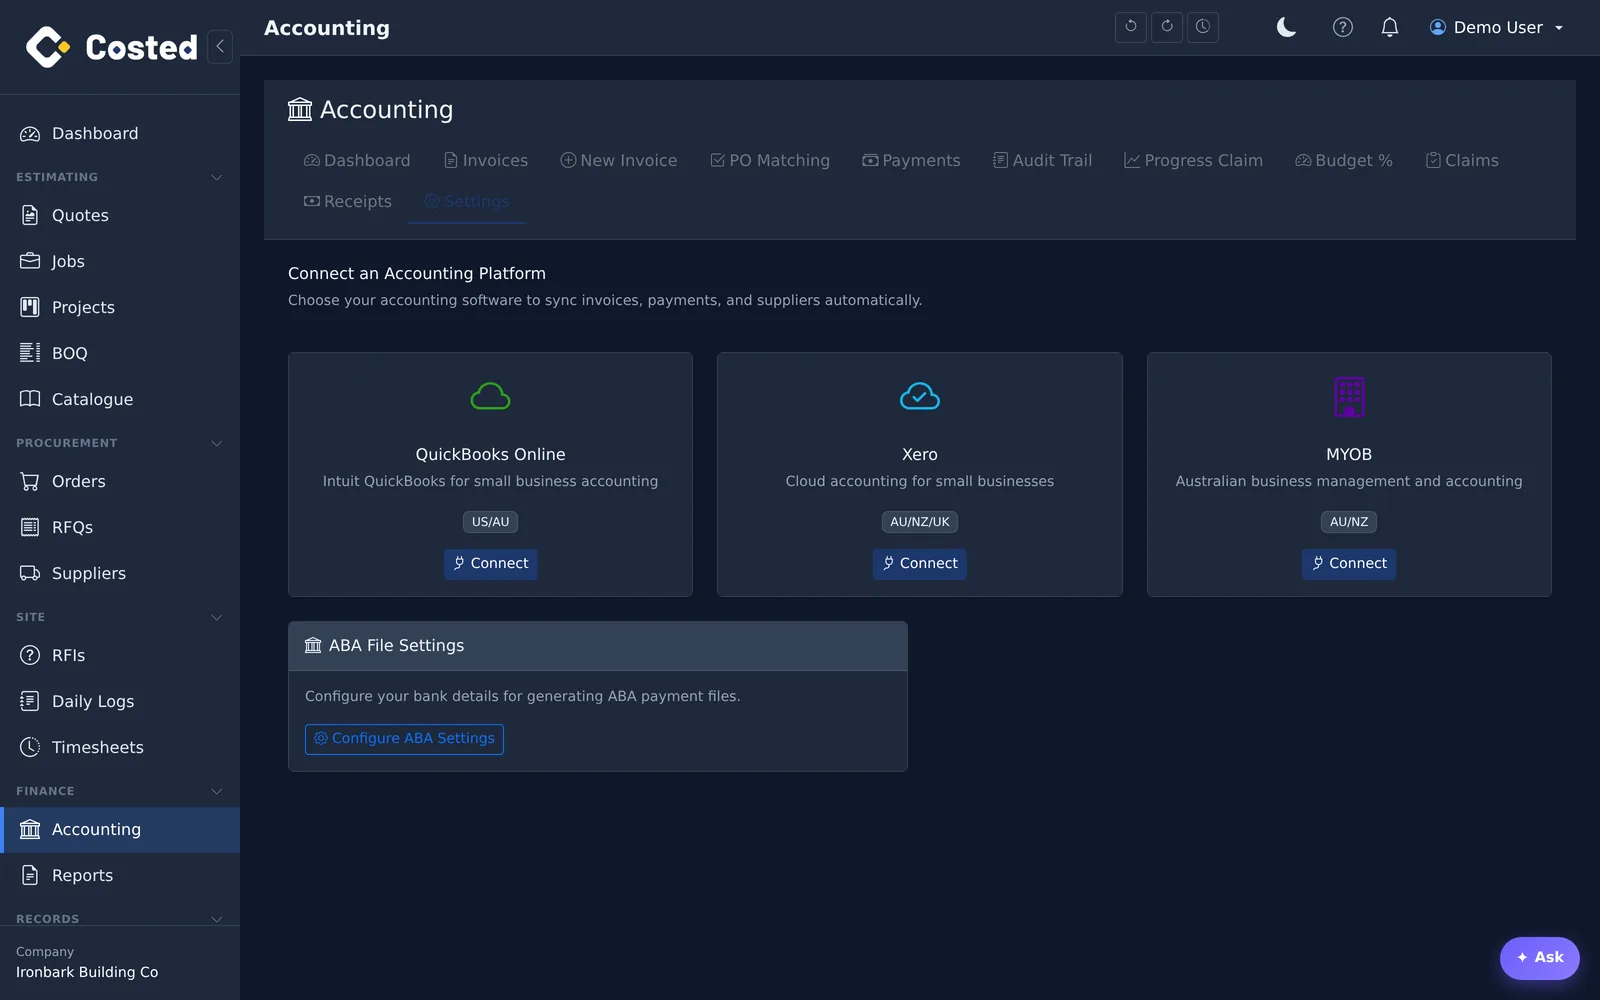Open Orders in the sidebar
Screen dimensions: 1600x1000
[120, 482]
